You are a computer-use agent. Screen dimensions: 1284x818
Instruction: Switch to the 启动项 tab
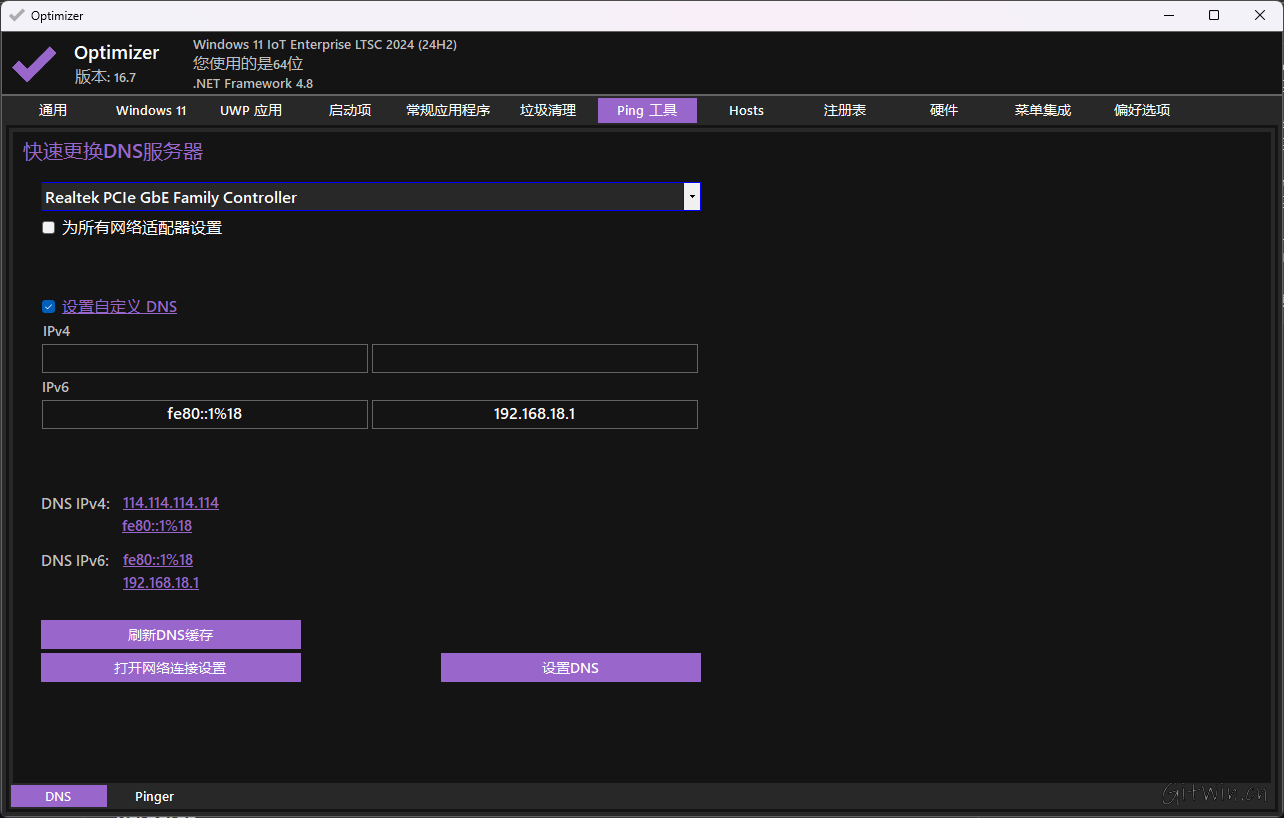pyautogui.click(x=349, y=110)
